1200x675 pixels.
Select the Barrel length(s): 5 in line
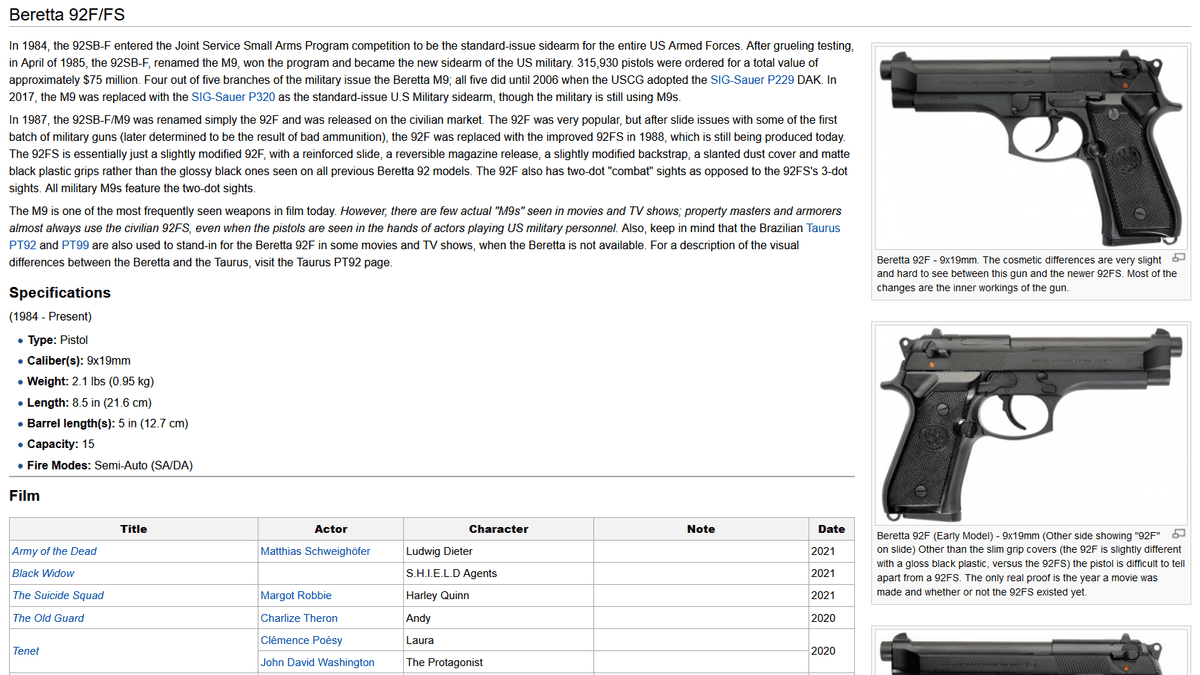(108, 423)
